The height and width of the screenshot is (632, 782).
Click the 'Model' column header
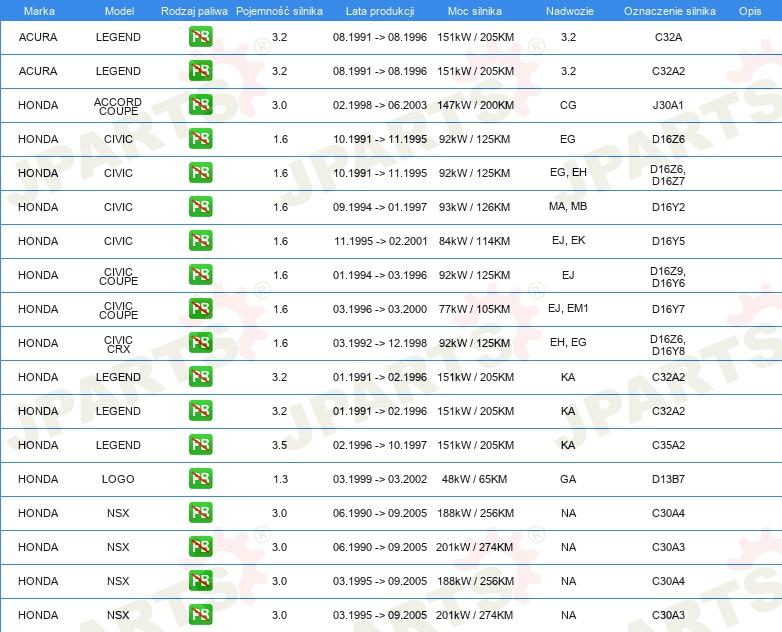coord(119,11)
